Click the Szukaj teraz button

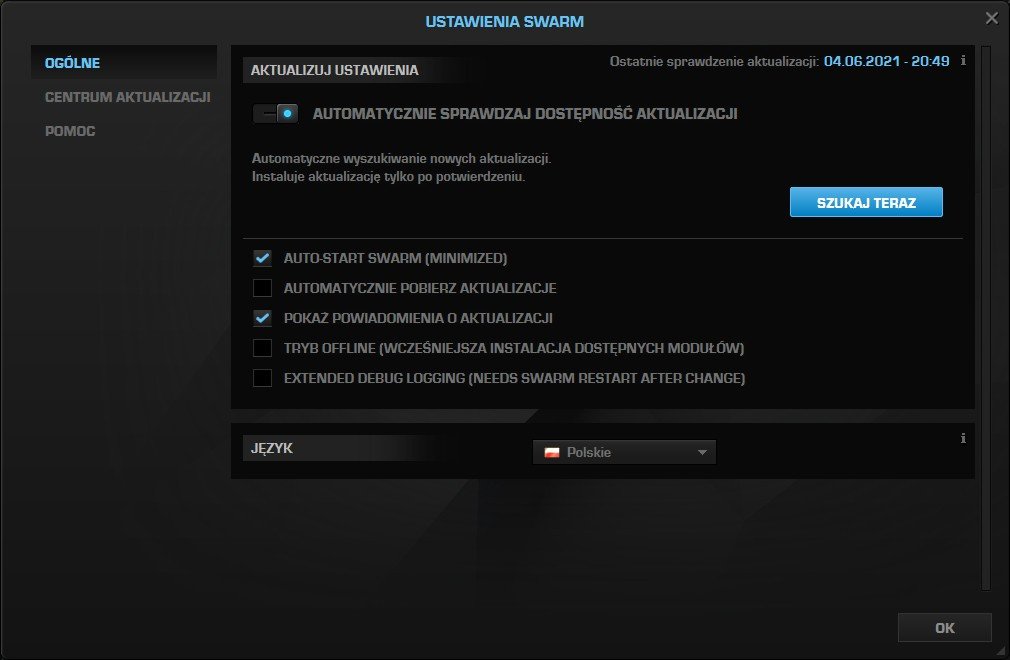[866, 202]
